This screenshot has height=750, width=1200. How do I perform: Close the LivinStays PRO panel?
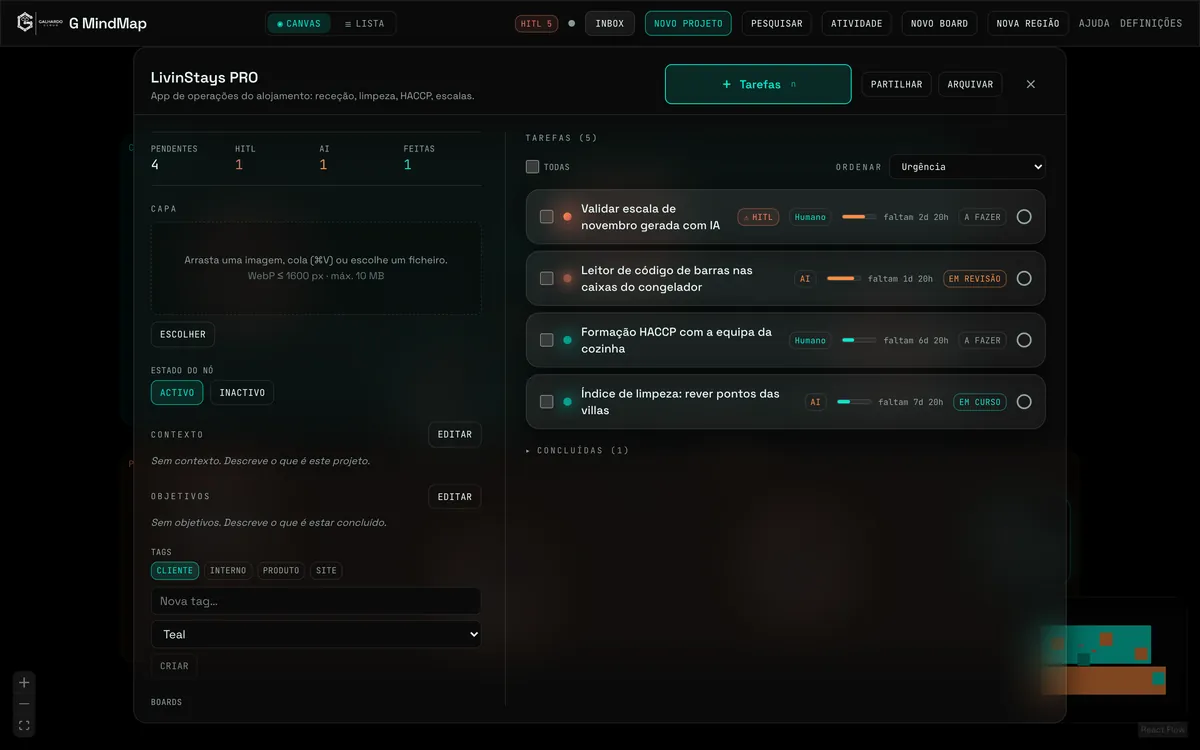click(1031, 84)
